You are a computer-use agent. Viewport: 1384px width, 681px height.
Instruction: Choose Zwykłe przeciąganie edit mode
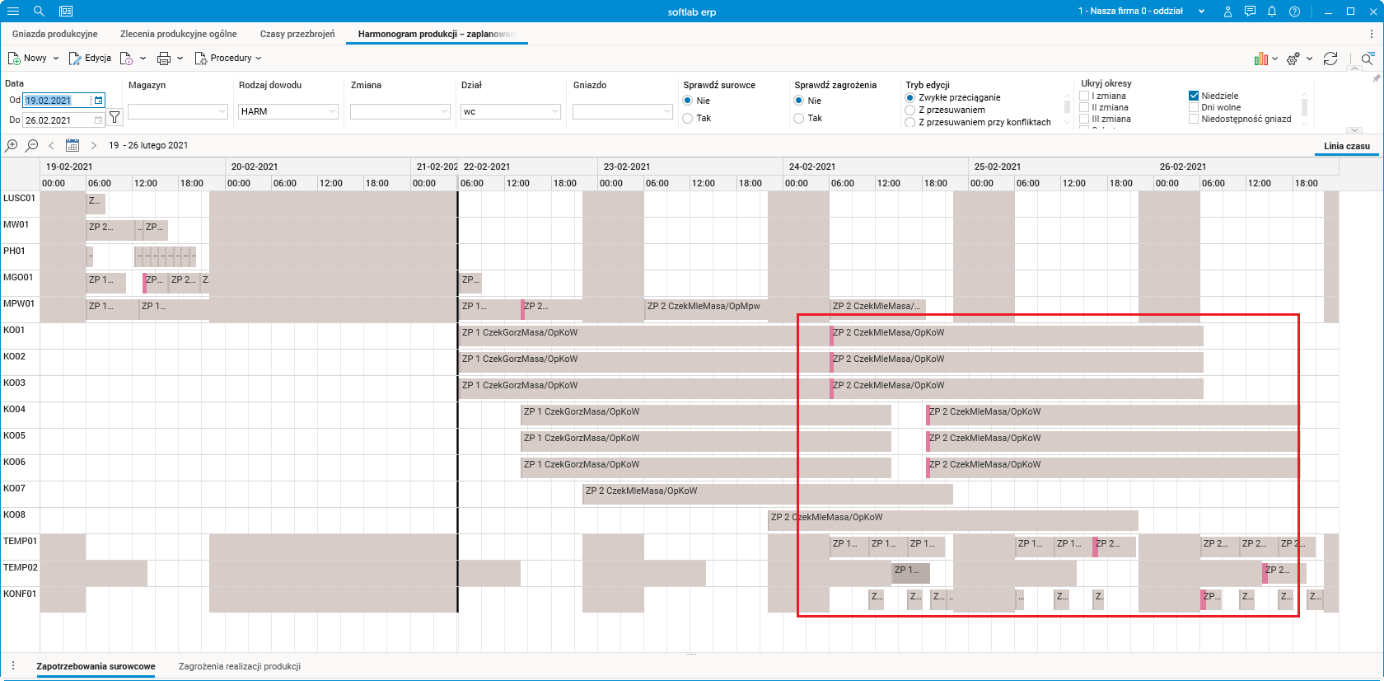[x=909, y=97]
